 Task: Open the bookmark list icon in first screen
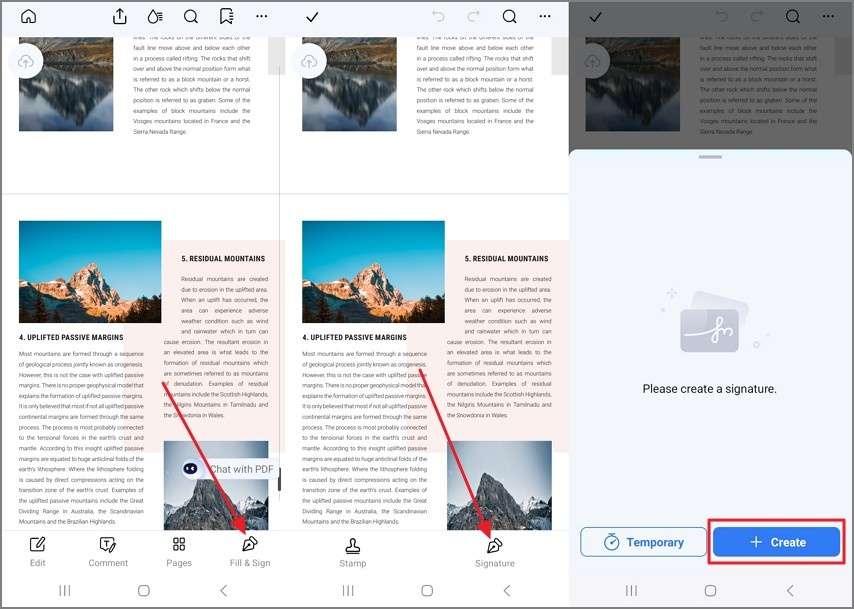(x=227, y=16)
